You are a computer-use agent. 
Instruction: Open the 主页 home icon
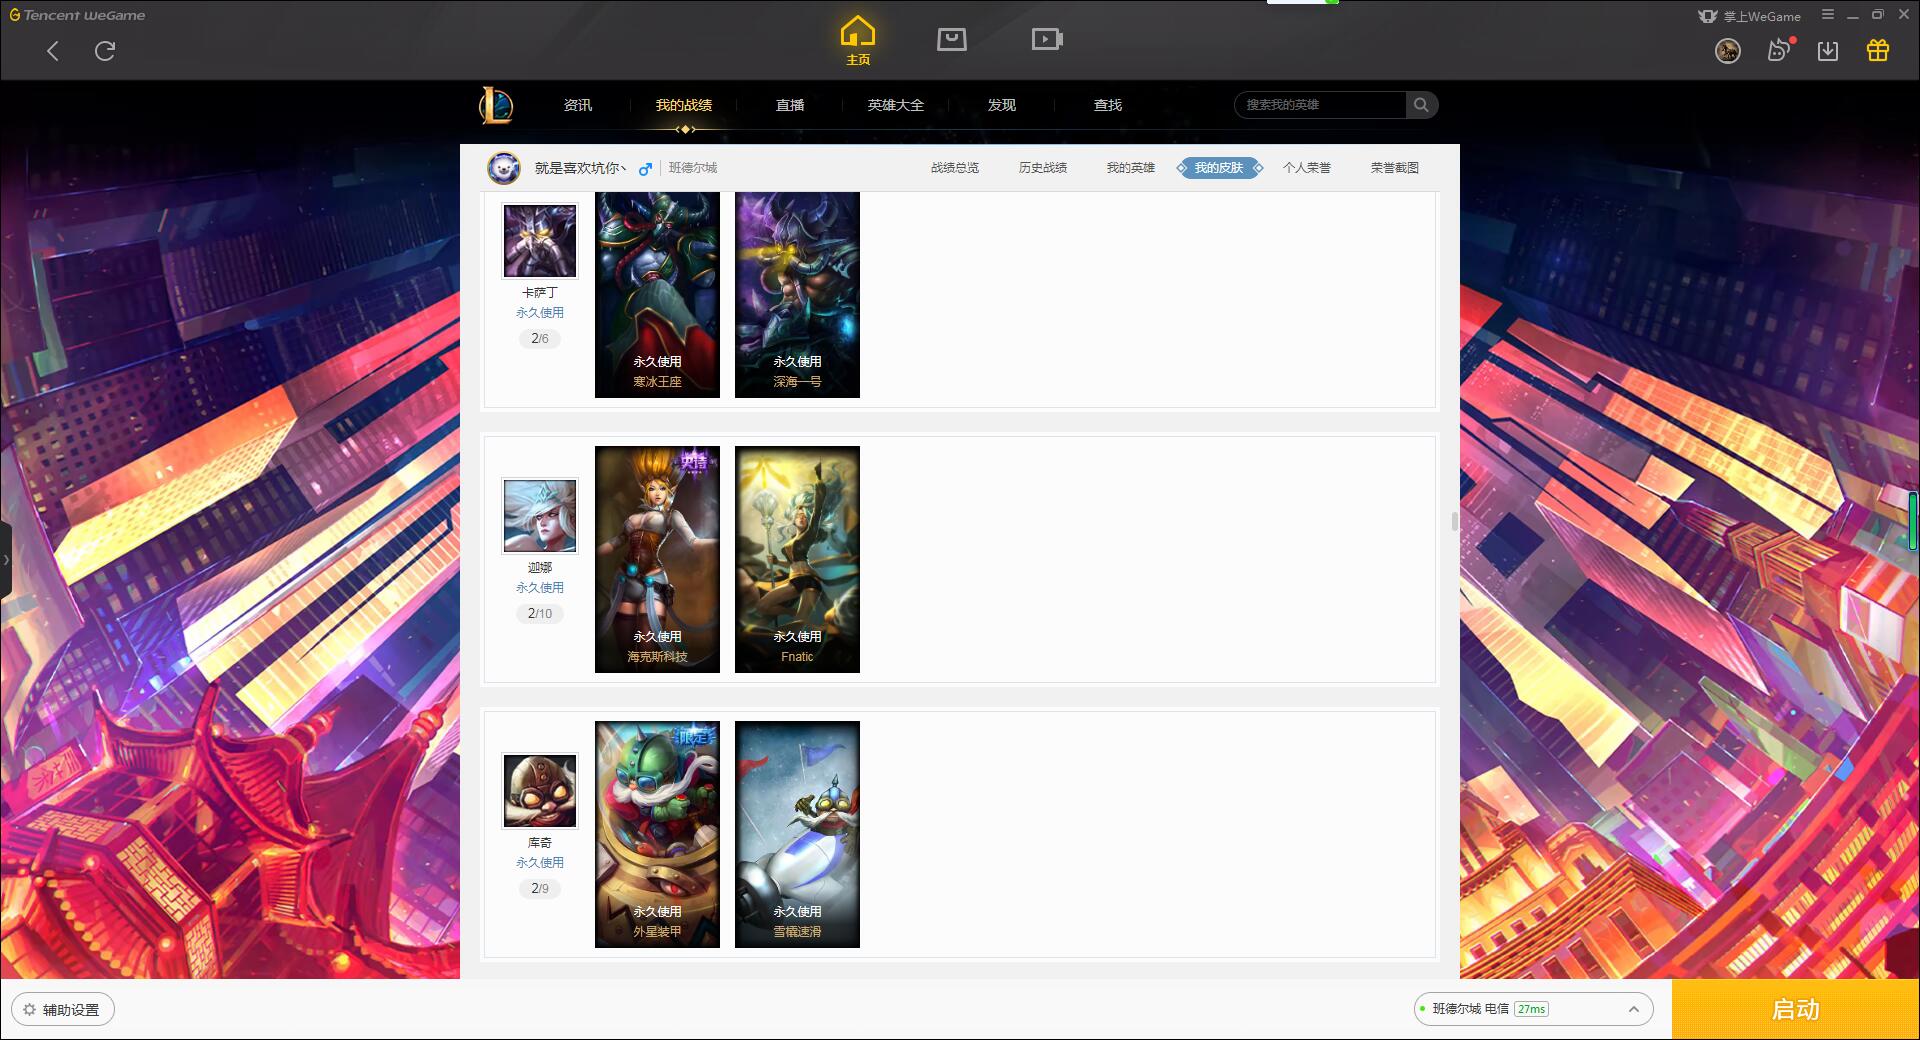(x=858, y=41)
